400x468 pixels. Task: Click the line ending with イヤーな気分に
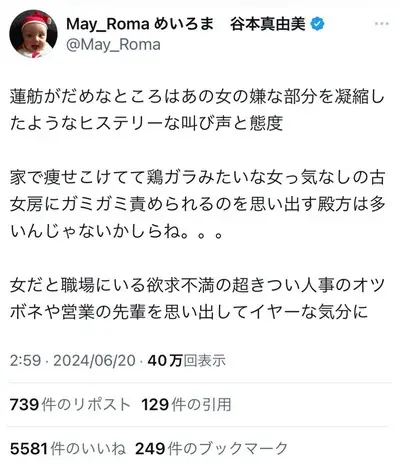189,312
